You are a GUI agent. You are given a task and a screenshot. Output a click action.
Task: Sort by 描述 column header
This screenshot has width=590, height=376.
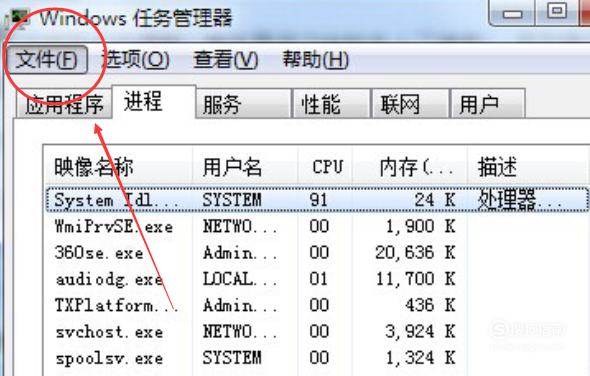coord(528,167)
